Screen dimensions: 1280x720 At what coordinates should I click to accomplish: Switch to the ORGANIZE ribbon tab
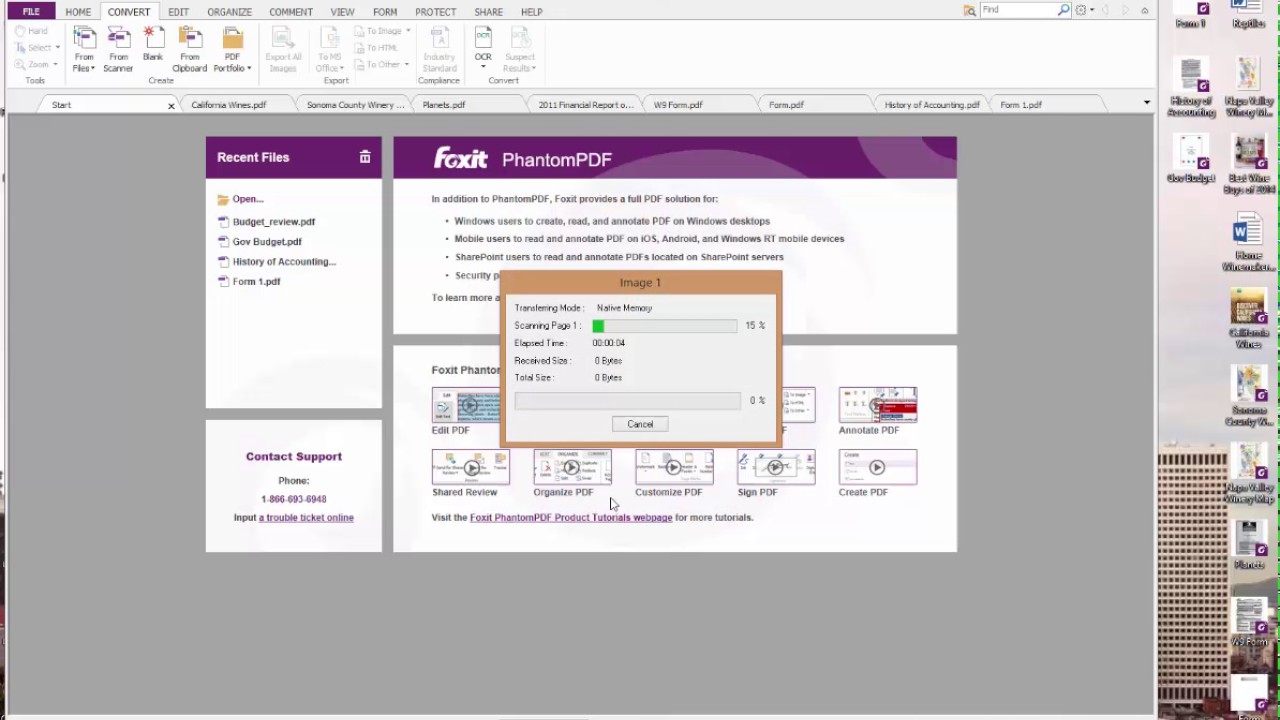coord(229,12)
